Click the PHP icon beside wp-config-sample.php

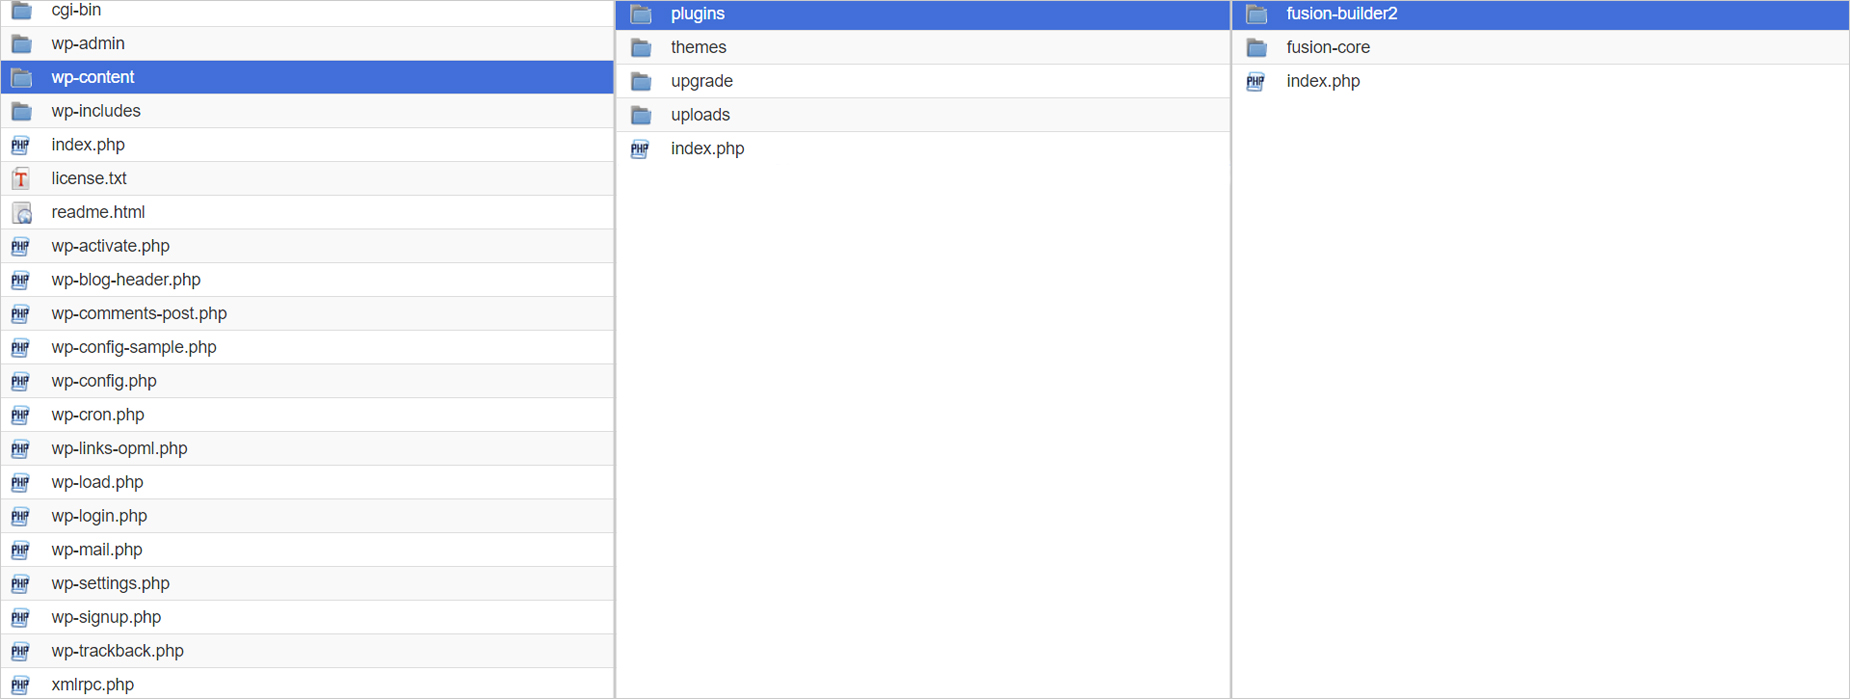(20, 348)
